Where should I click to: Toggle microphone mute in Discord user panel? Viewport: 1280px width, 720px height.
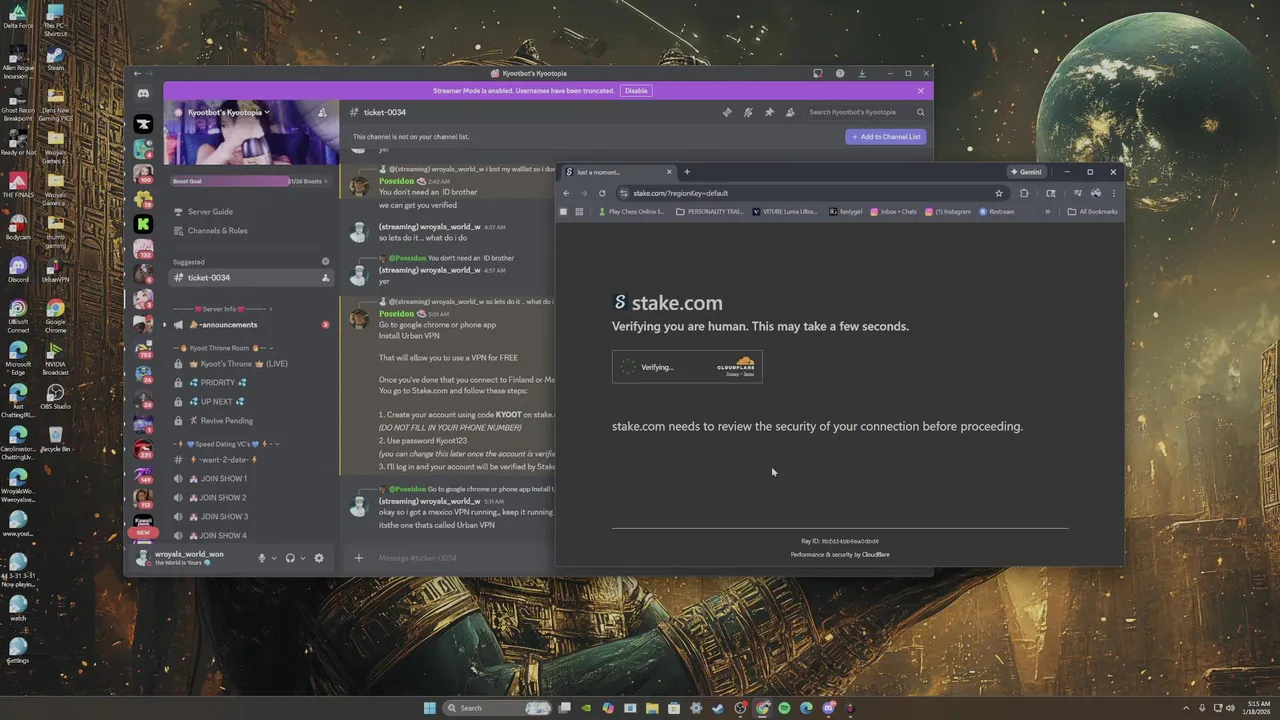262,558
